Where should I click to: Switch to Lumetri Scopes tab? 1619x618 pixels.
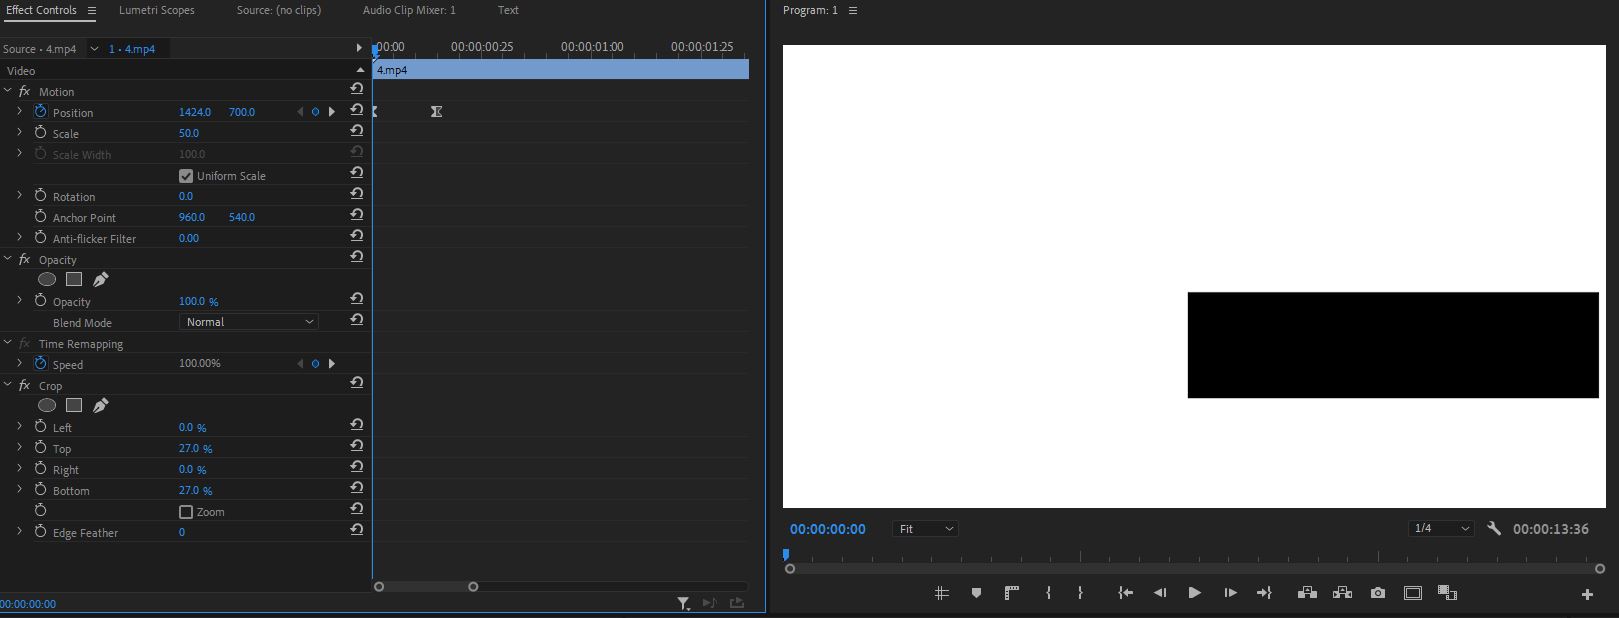click(157, 10)
